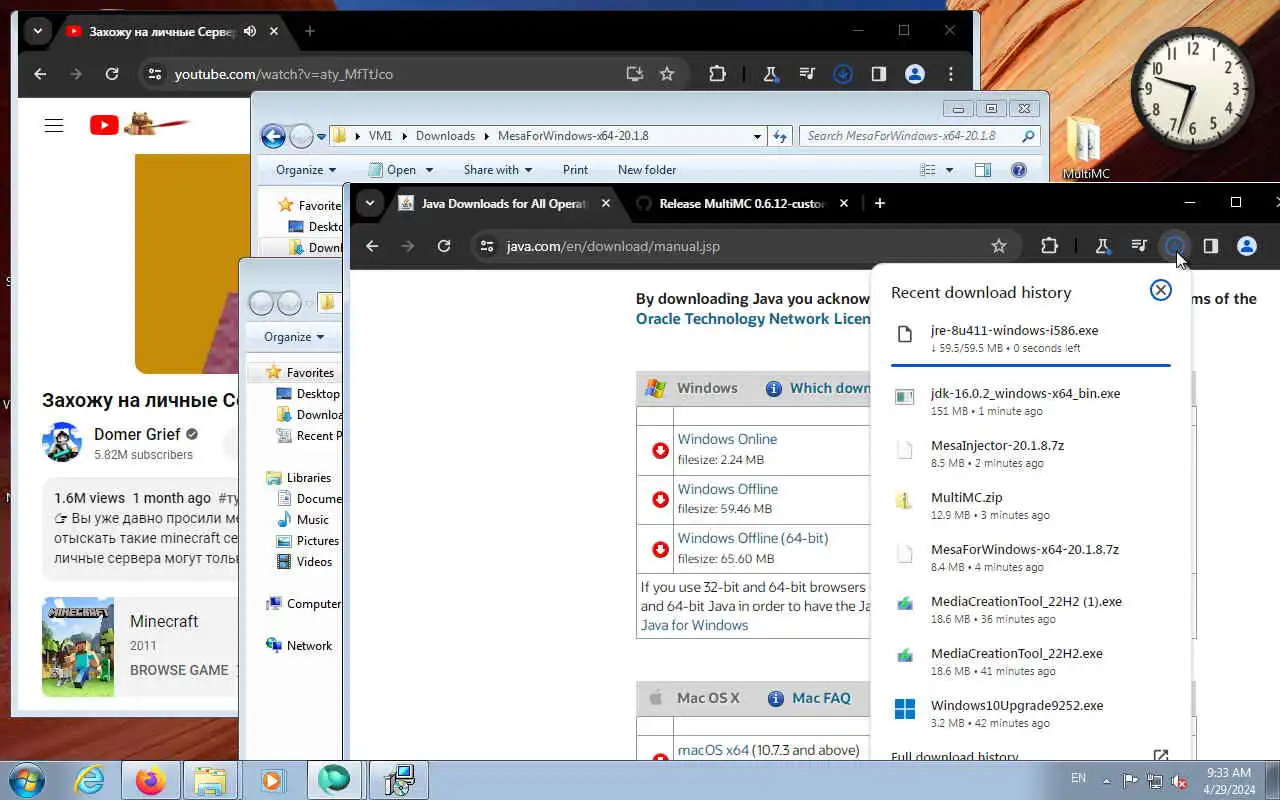This screenshot has width=1280, height=800.
Task: Open the Windows Start menu
Action: click(x=26, y=779)
